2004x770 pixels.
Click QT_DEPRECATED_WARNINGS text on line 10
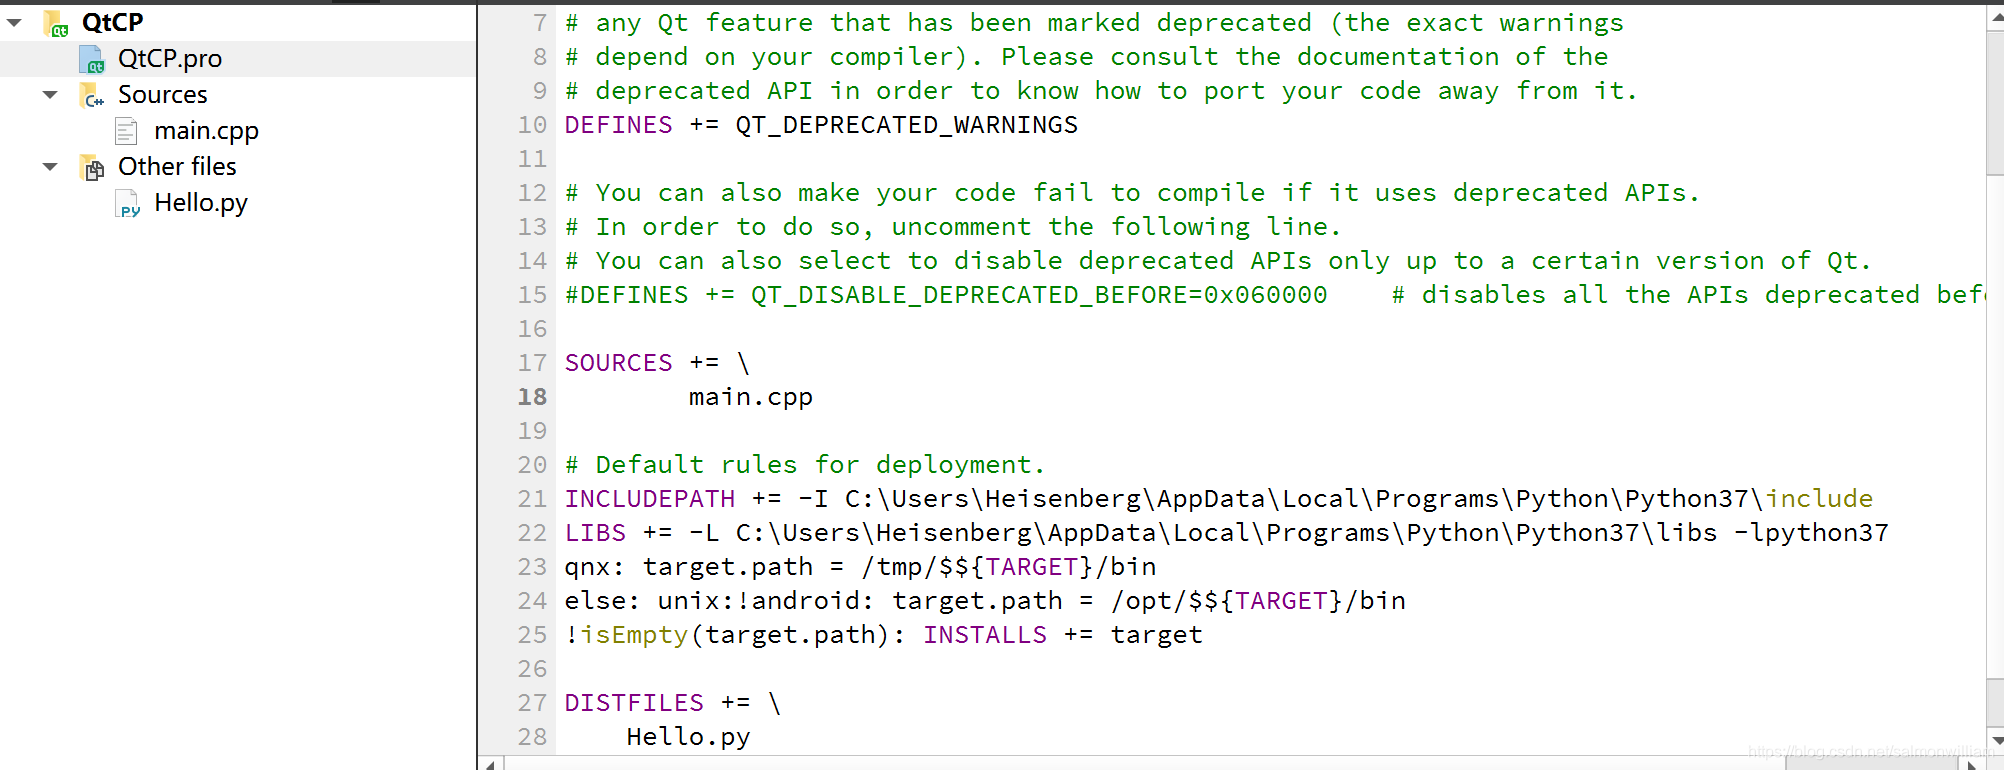(907, 125)
